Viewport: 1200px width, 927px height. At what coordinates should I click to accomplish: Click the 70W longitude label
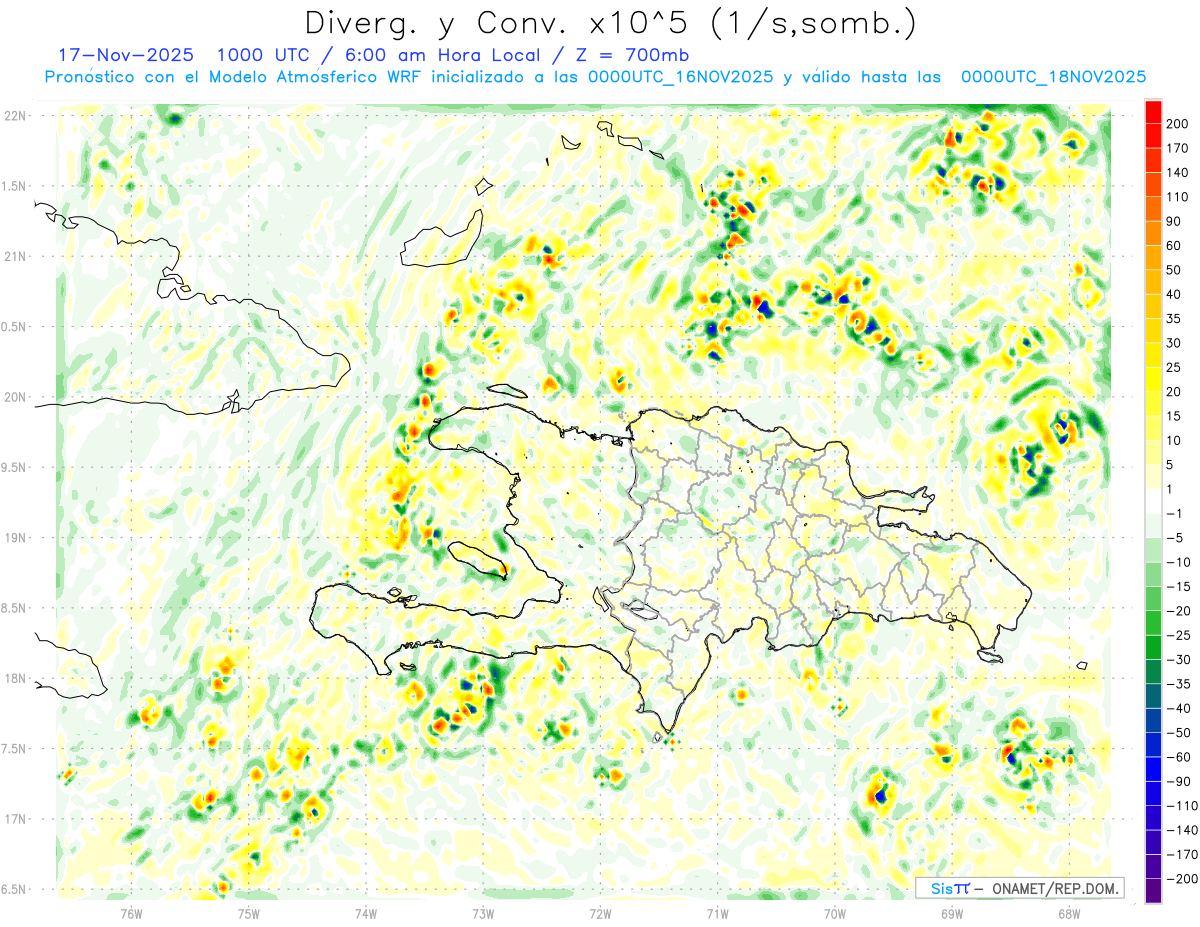[x=834, y=912]
